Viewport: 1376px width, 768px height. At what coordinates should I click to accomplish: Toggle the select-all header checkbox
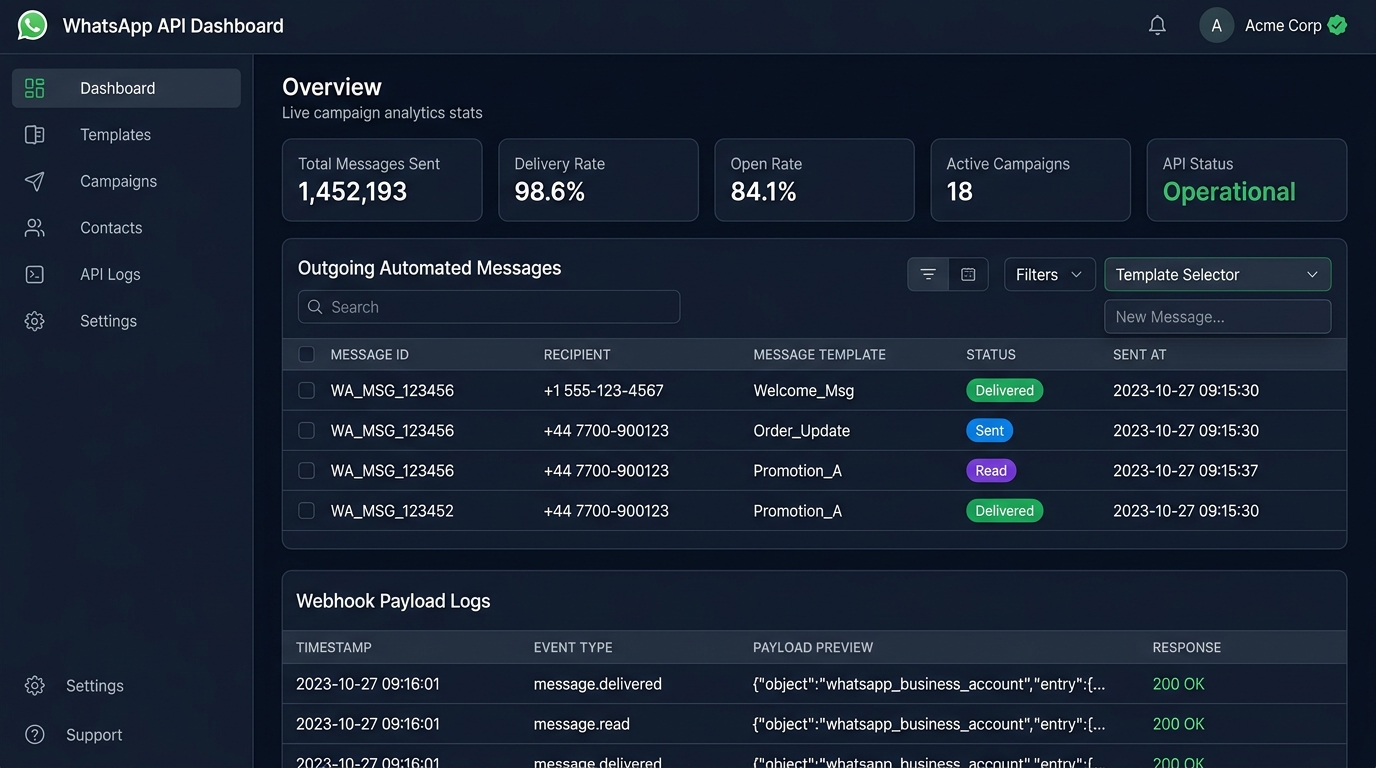(x=307, y=354)
